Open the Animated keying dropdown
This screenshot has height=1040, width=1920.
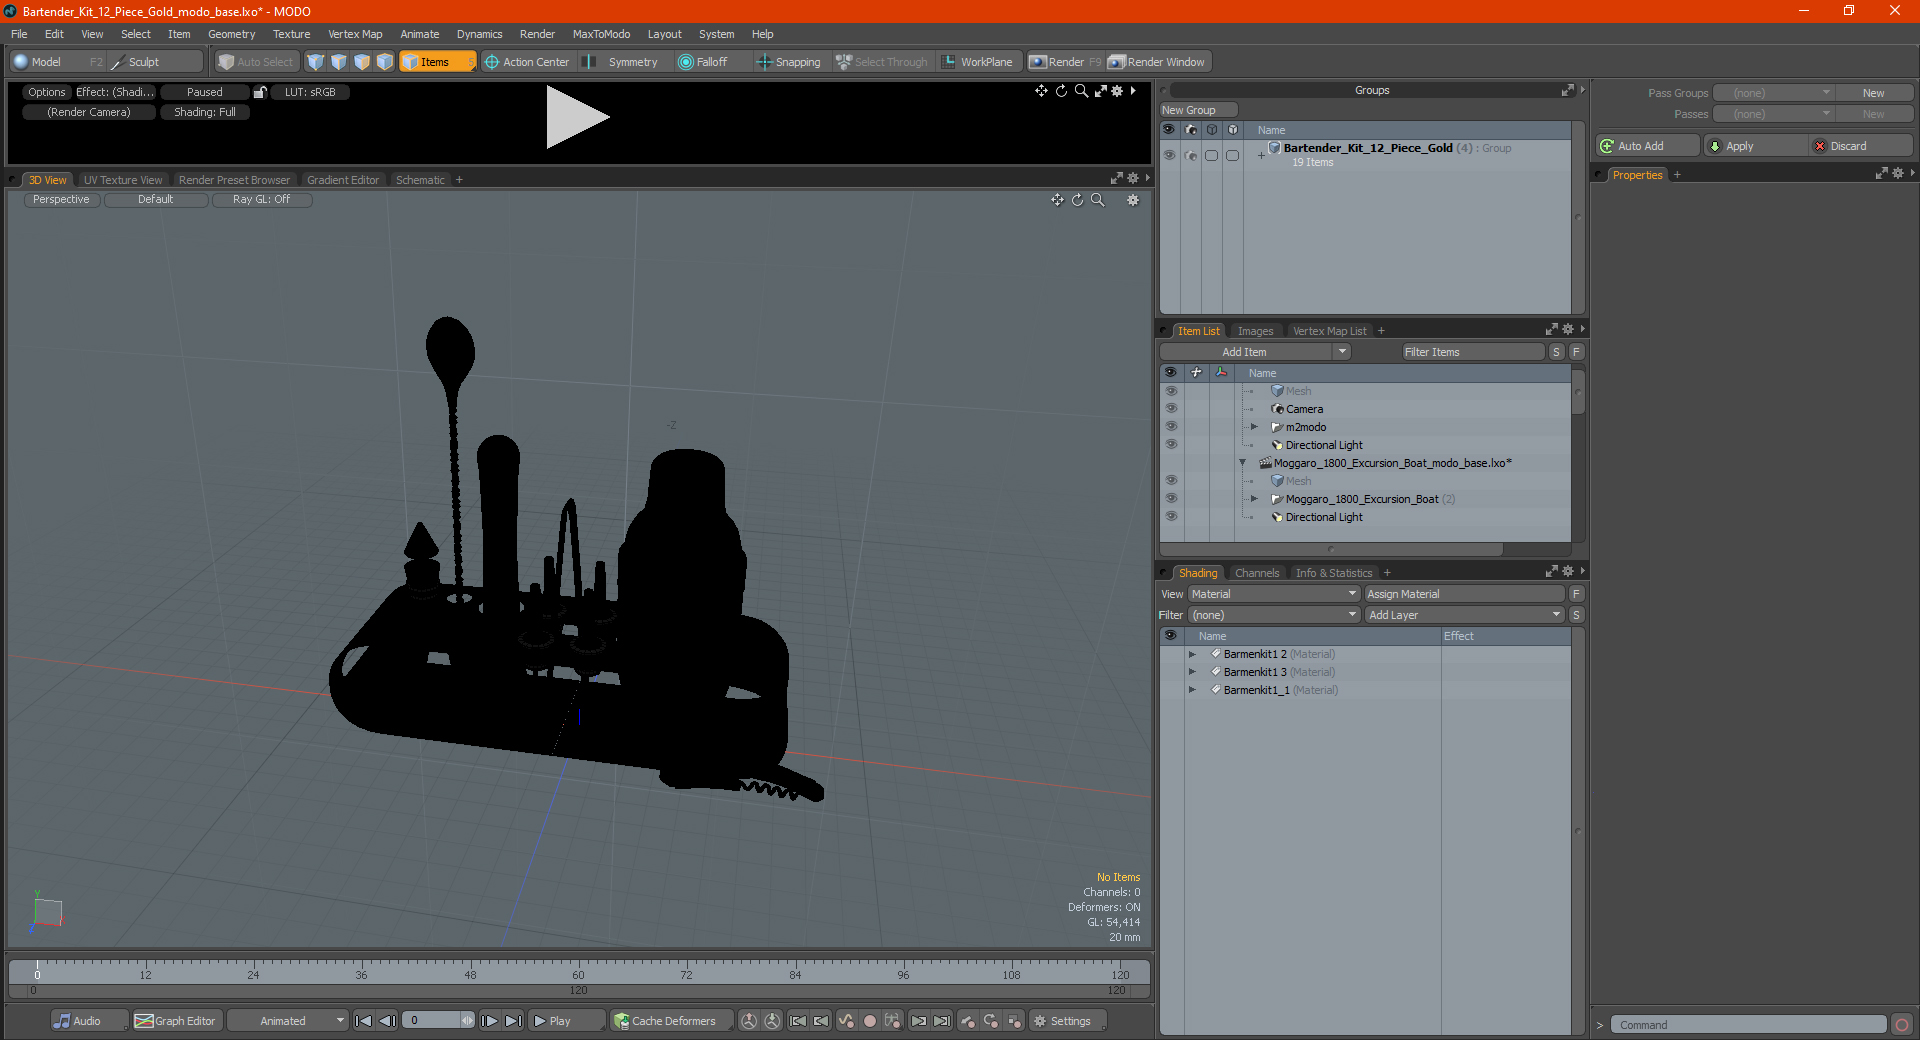287,1021
